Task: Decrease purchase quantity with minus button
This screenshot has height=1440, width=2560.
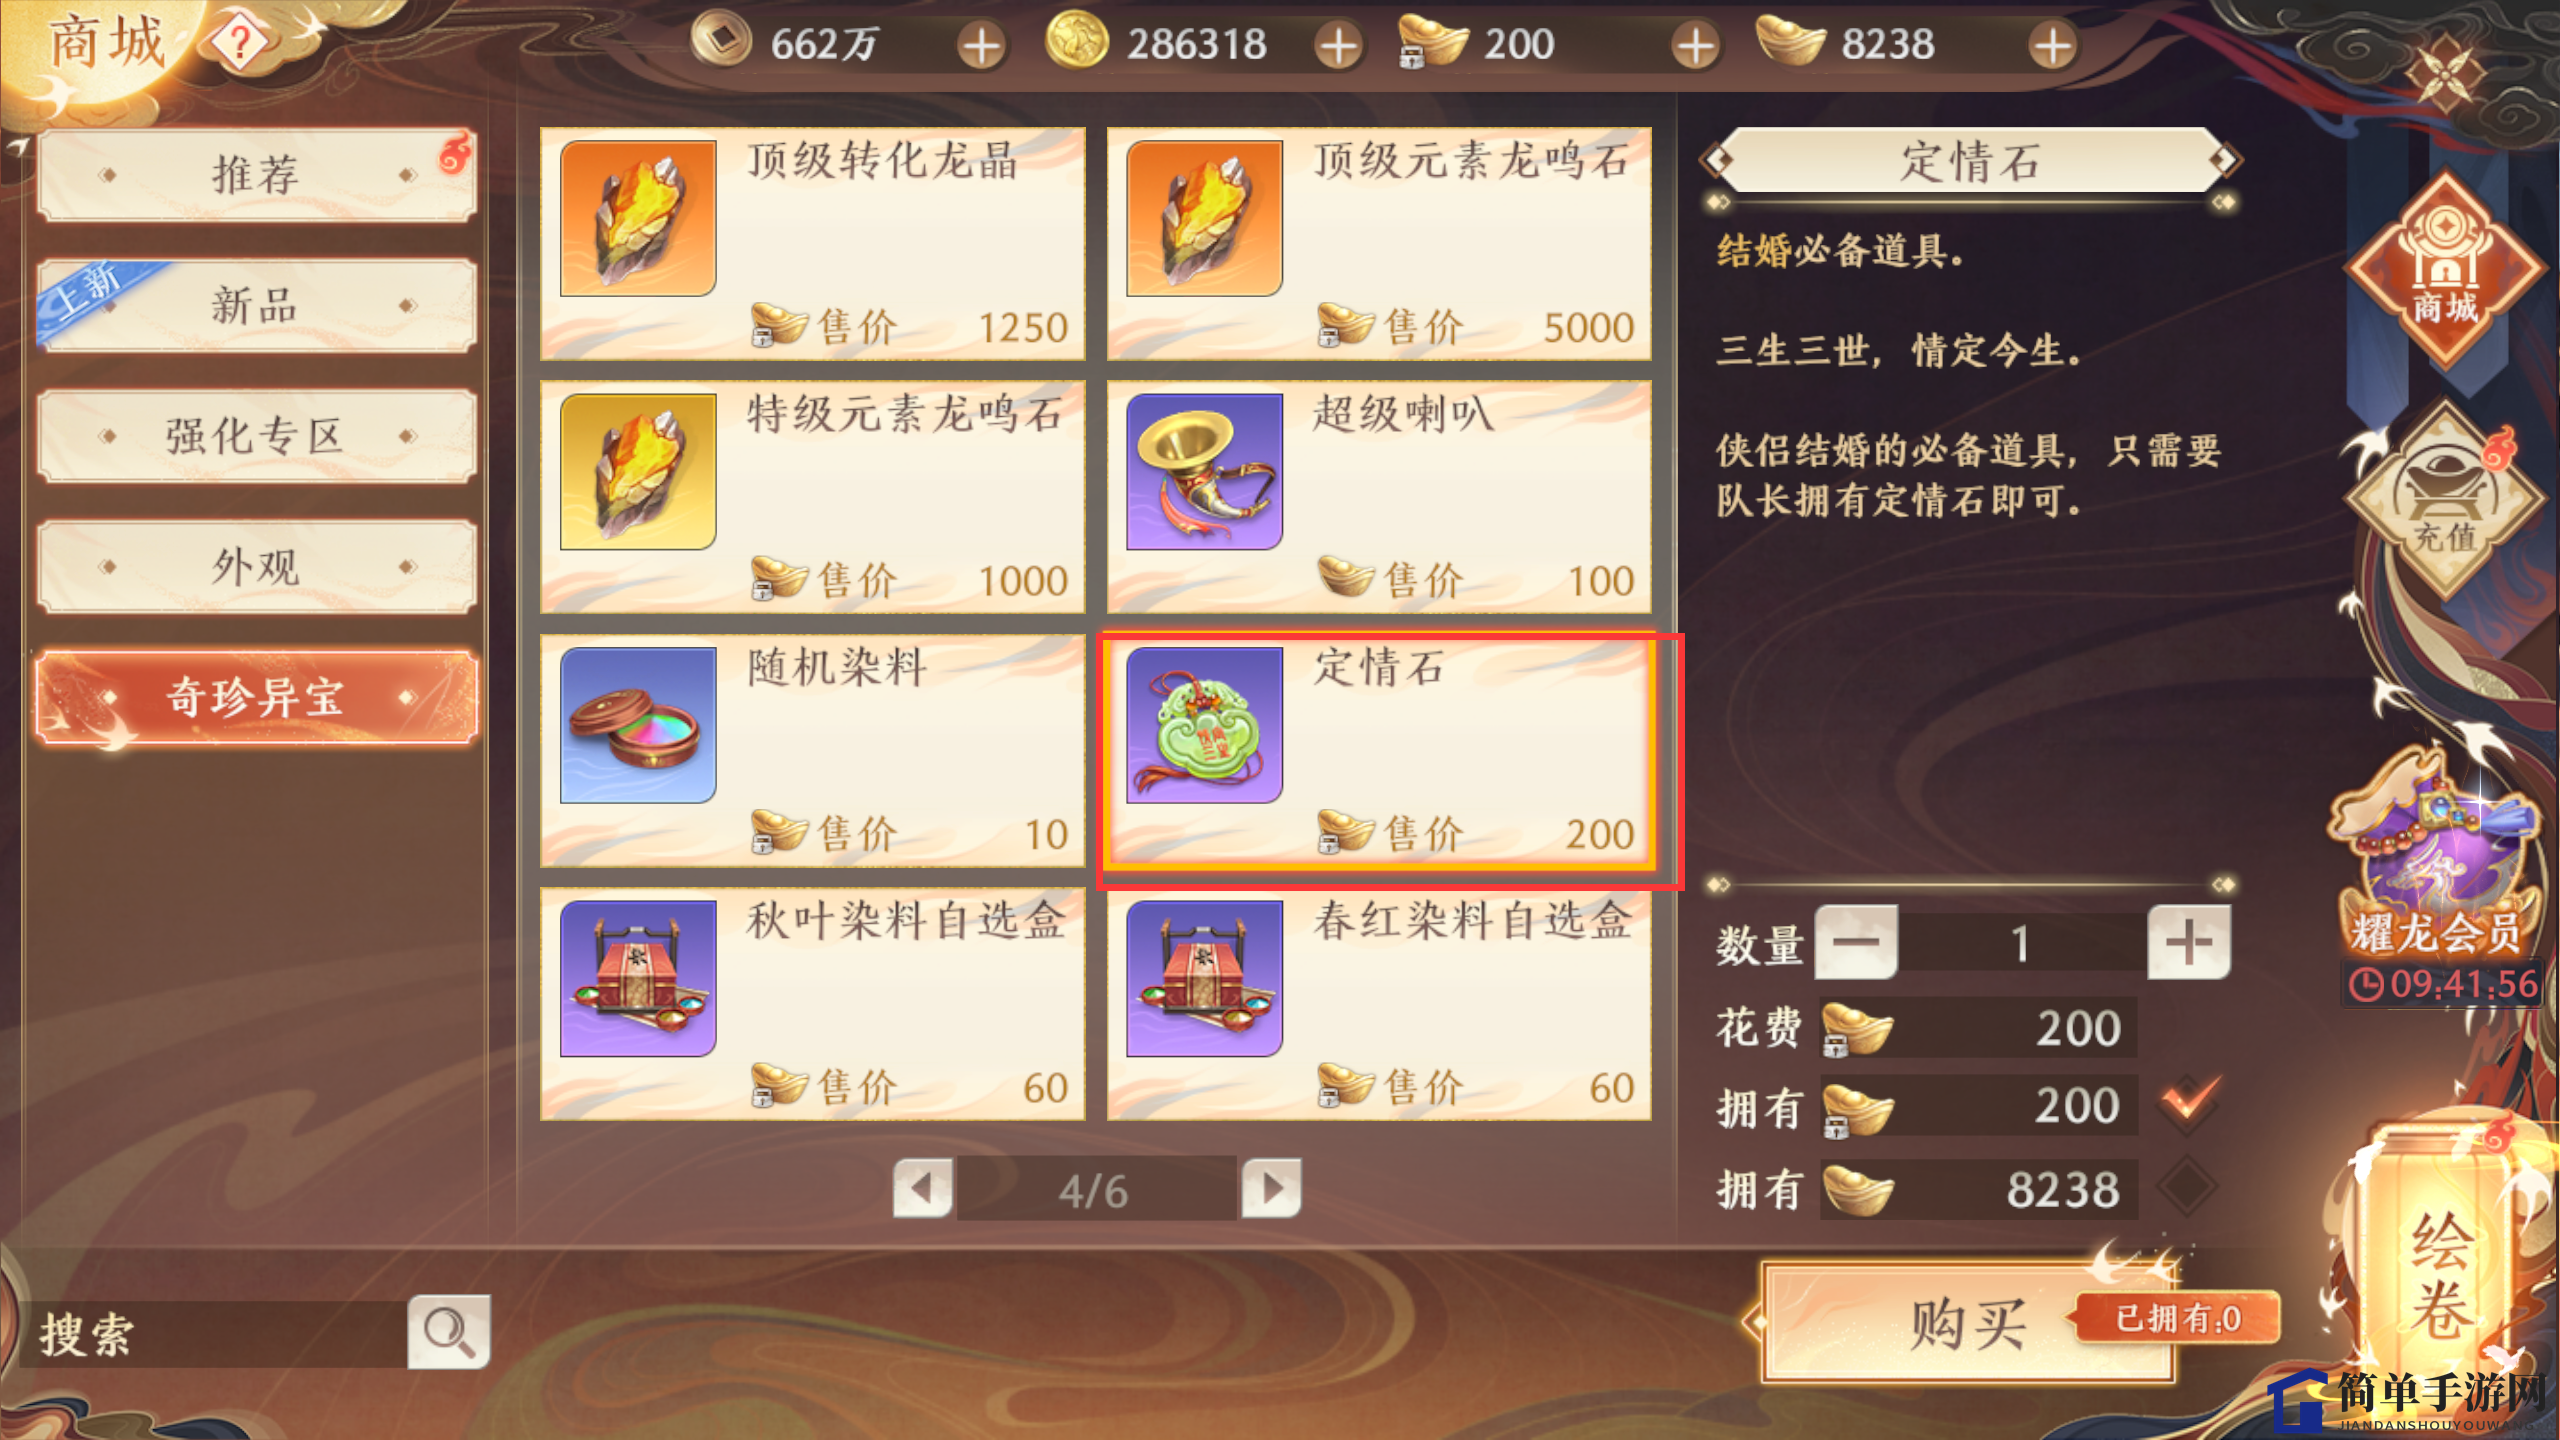Action: pyautogui.click(x=1856, y=942)
